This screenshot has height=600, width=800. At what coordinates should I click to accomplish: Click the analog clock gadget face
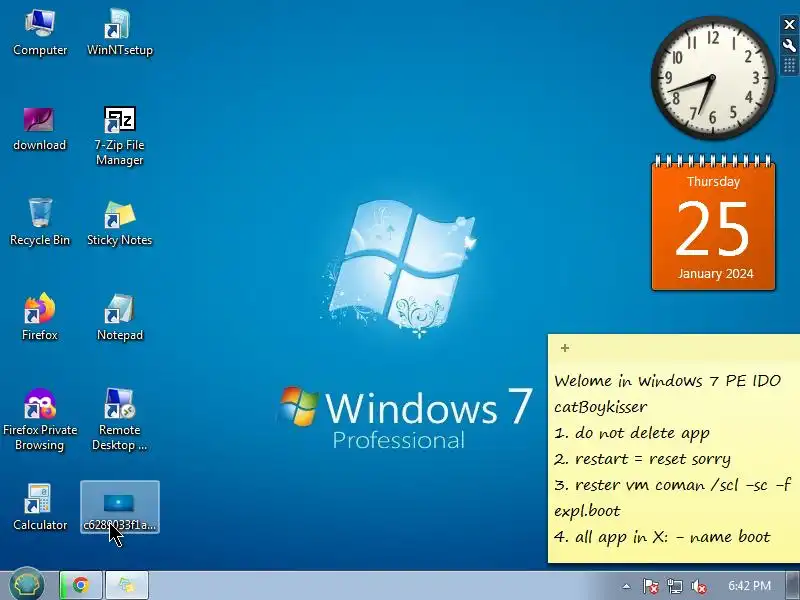point(712,78)
